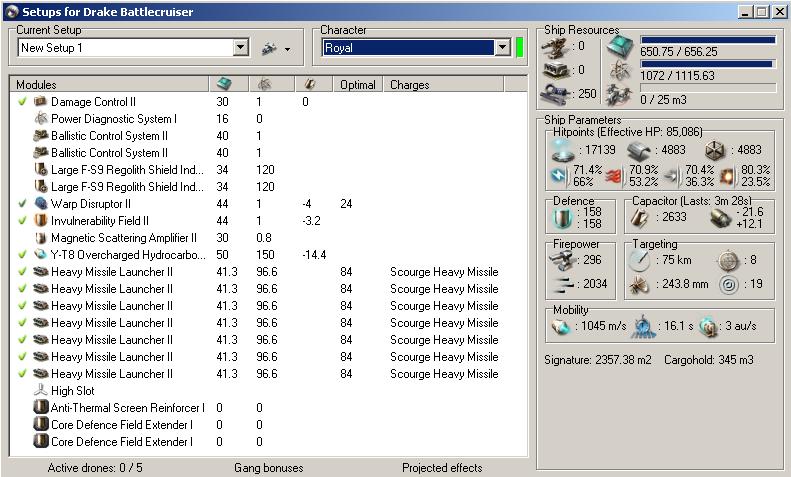Deactivate the Y-T8 Overcharged Hydrocarbon module checkmark
The image size is (791, 477).
click(x=22, y=255)
